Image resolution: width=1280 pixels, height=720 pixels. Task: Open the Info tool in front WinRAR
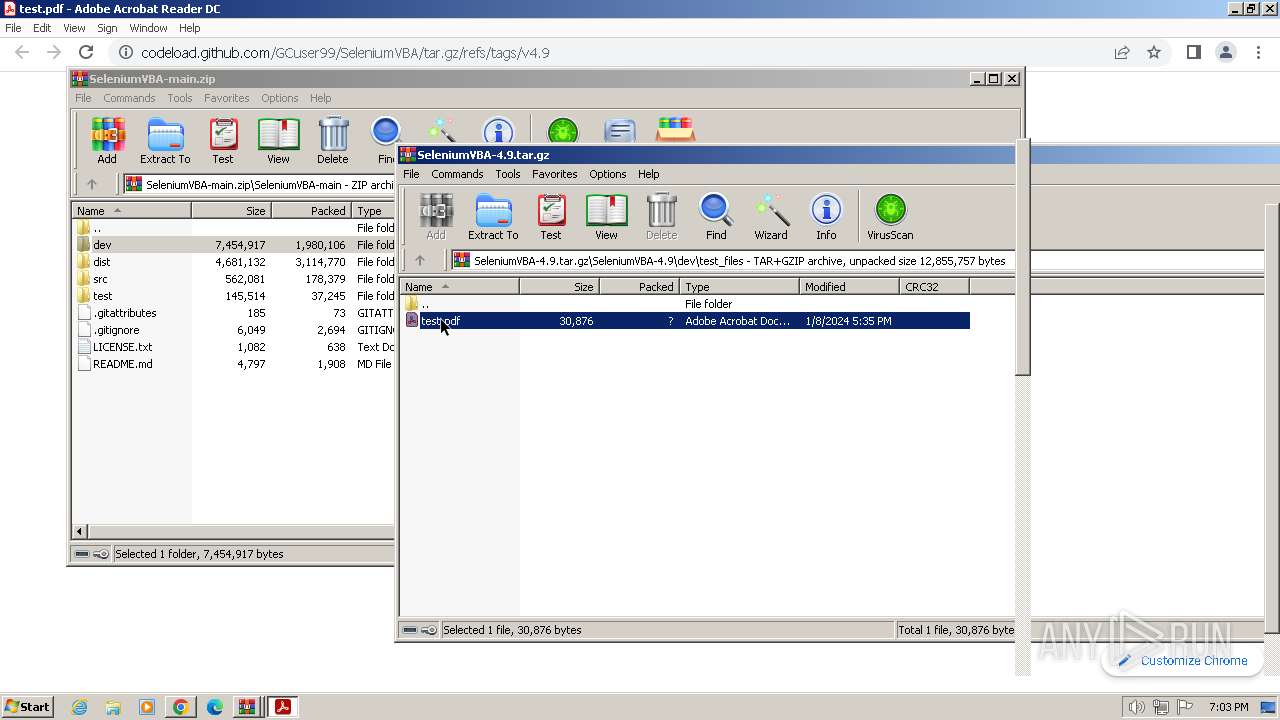point(826,217)
